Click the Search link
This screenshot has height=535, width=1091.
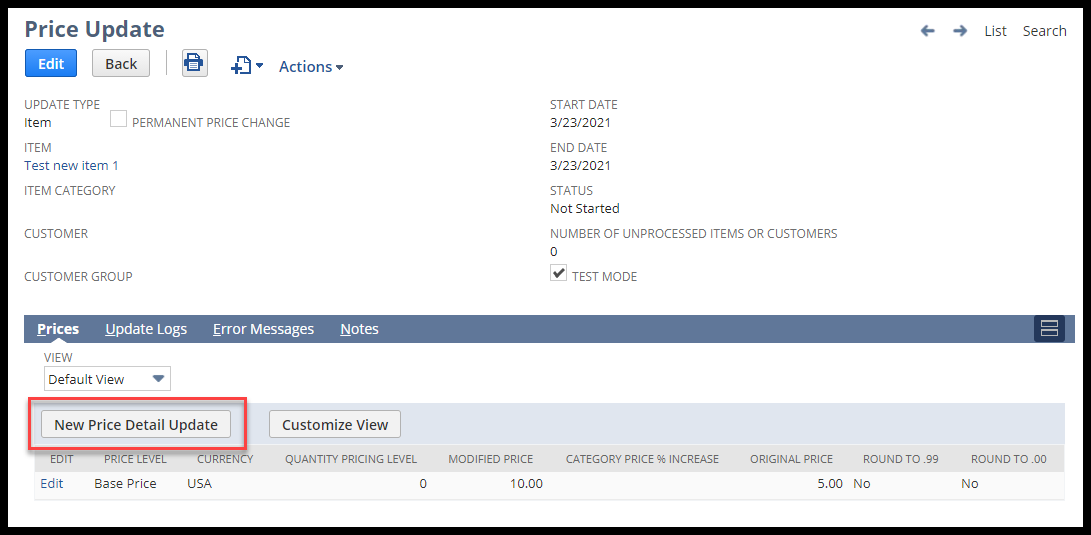(1044, 31)
